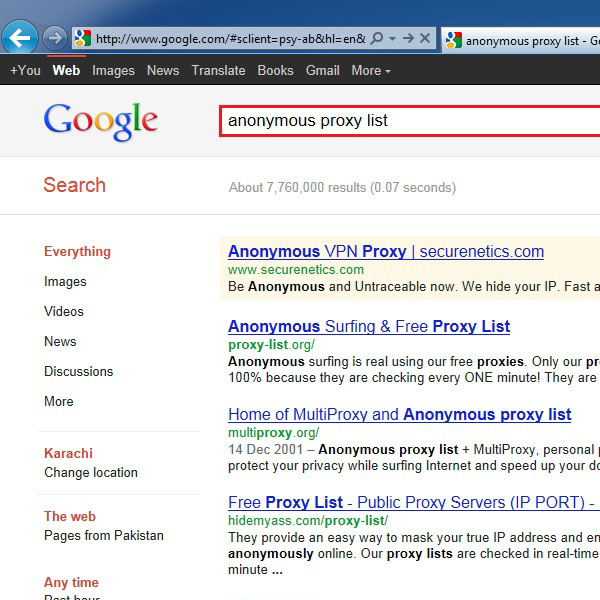
Task: Open 'Anonymous VPN Proxy | securenetics.com' ad link
Action: click(x=386, y=252)
